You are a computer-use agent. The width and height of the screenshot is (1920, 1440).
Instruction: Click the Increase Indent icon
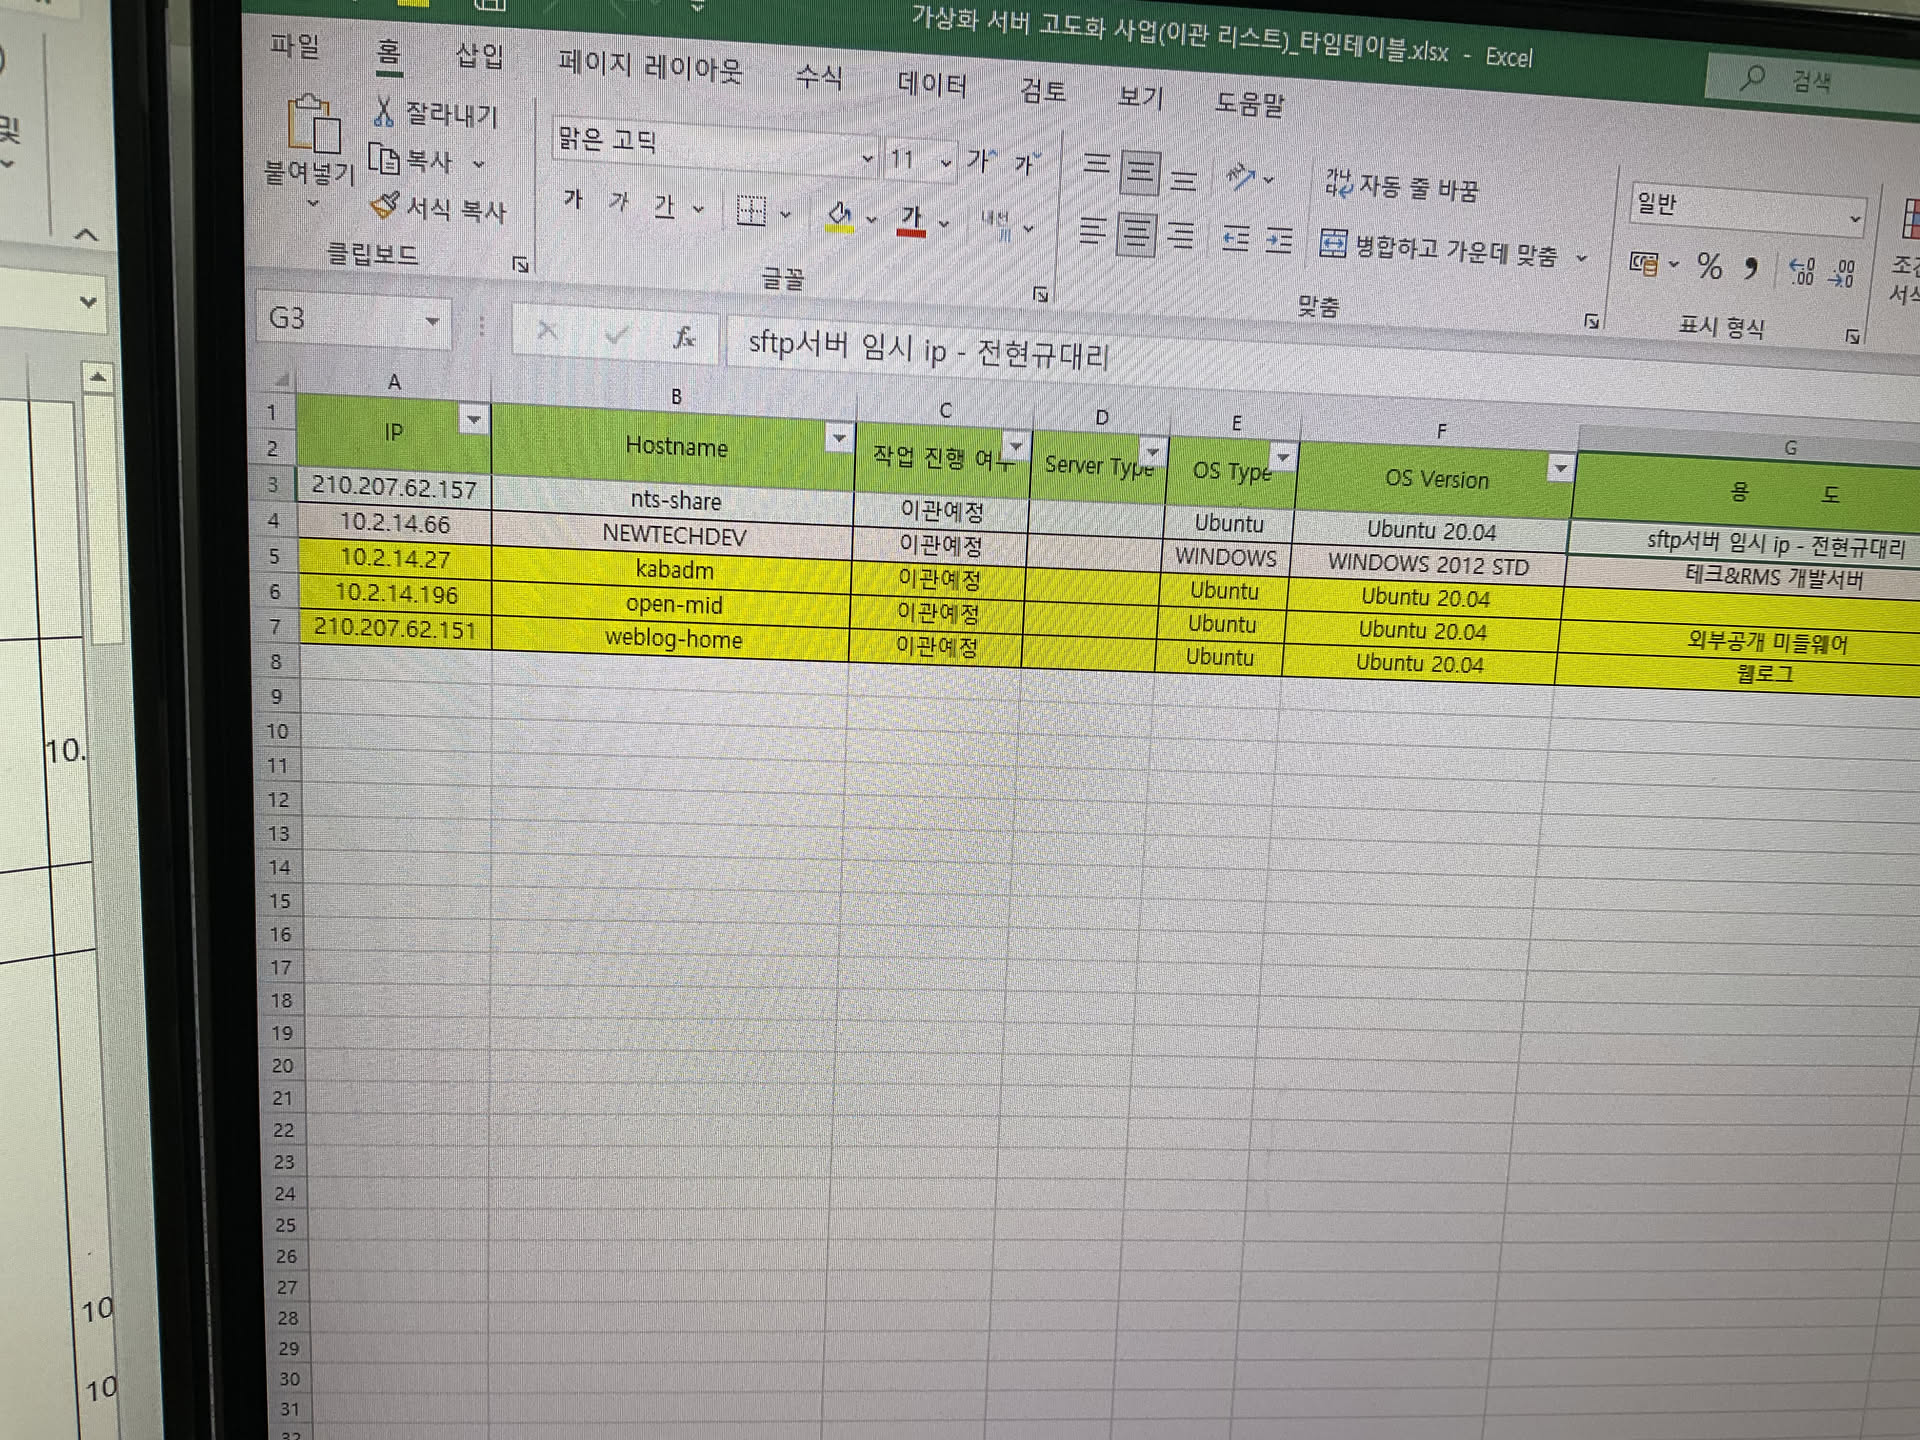[x=1279, y=240]
